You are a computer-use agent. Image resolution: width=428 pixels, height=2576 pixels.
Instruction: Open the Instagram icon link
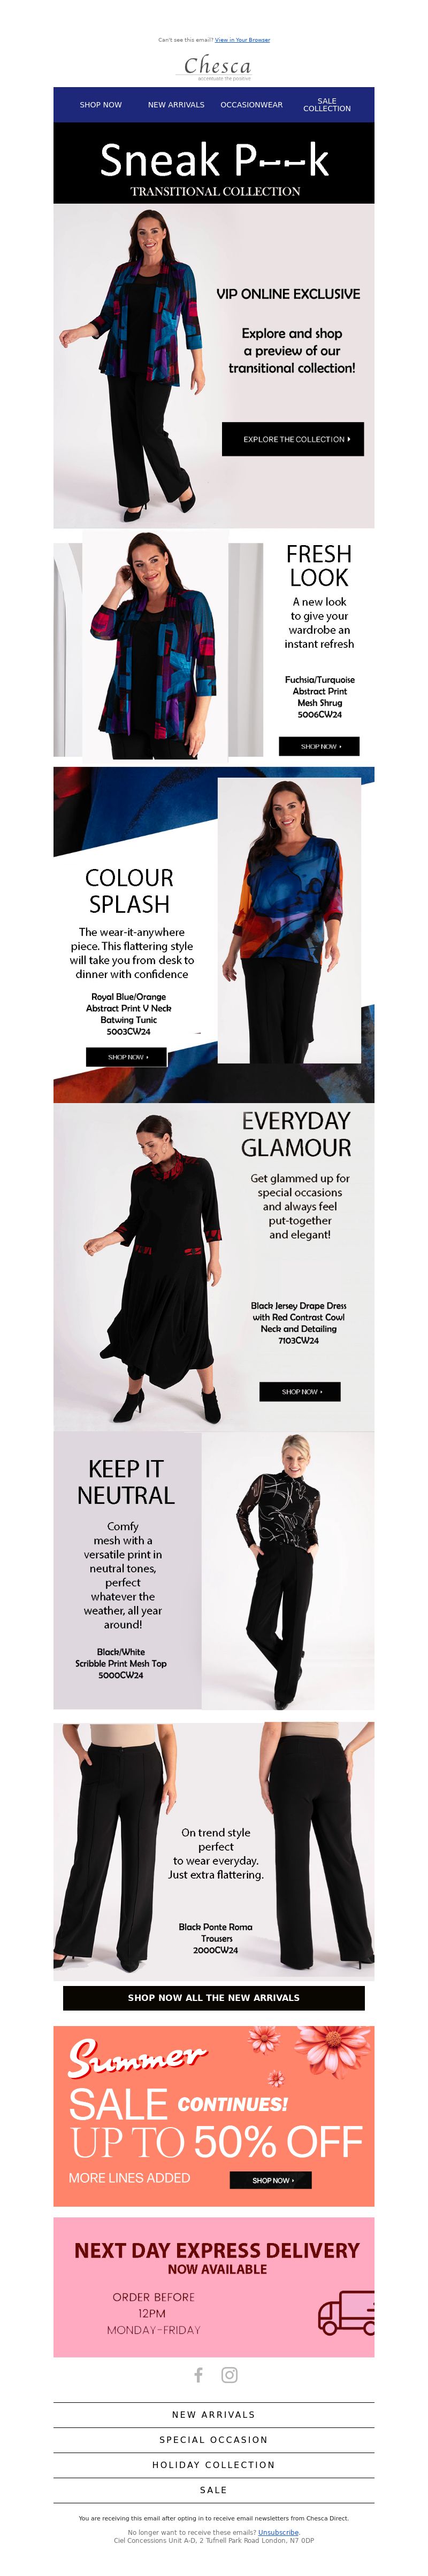pos(229,2374)
